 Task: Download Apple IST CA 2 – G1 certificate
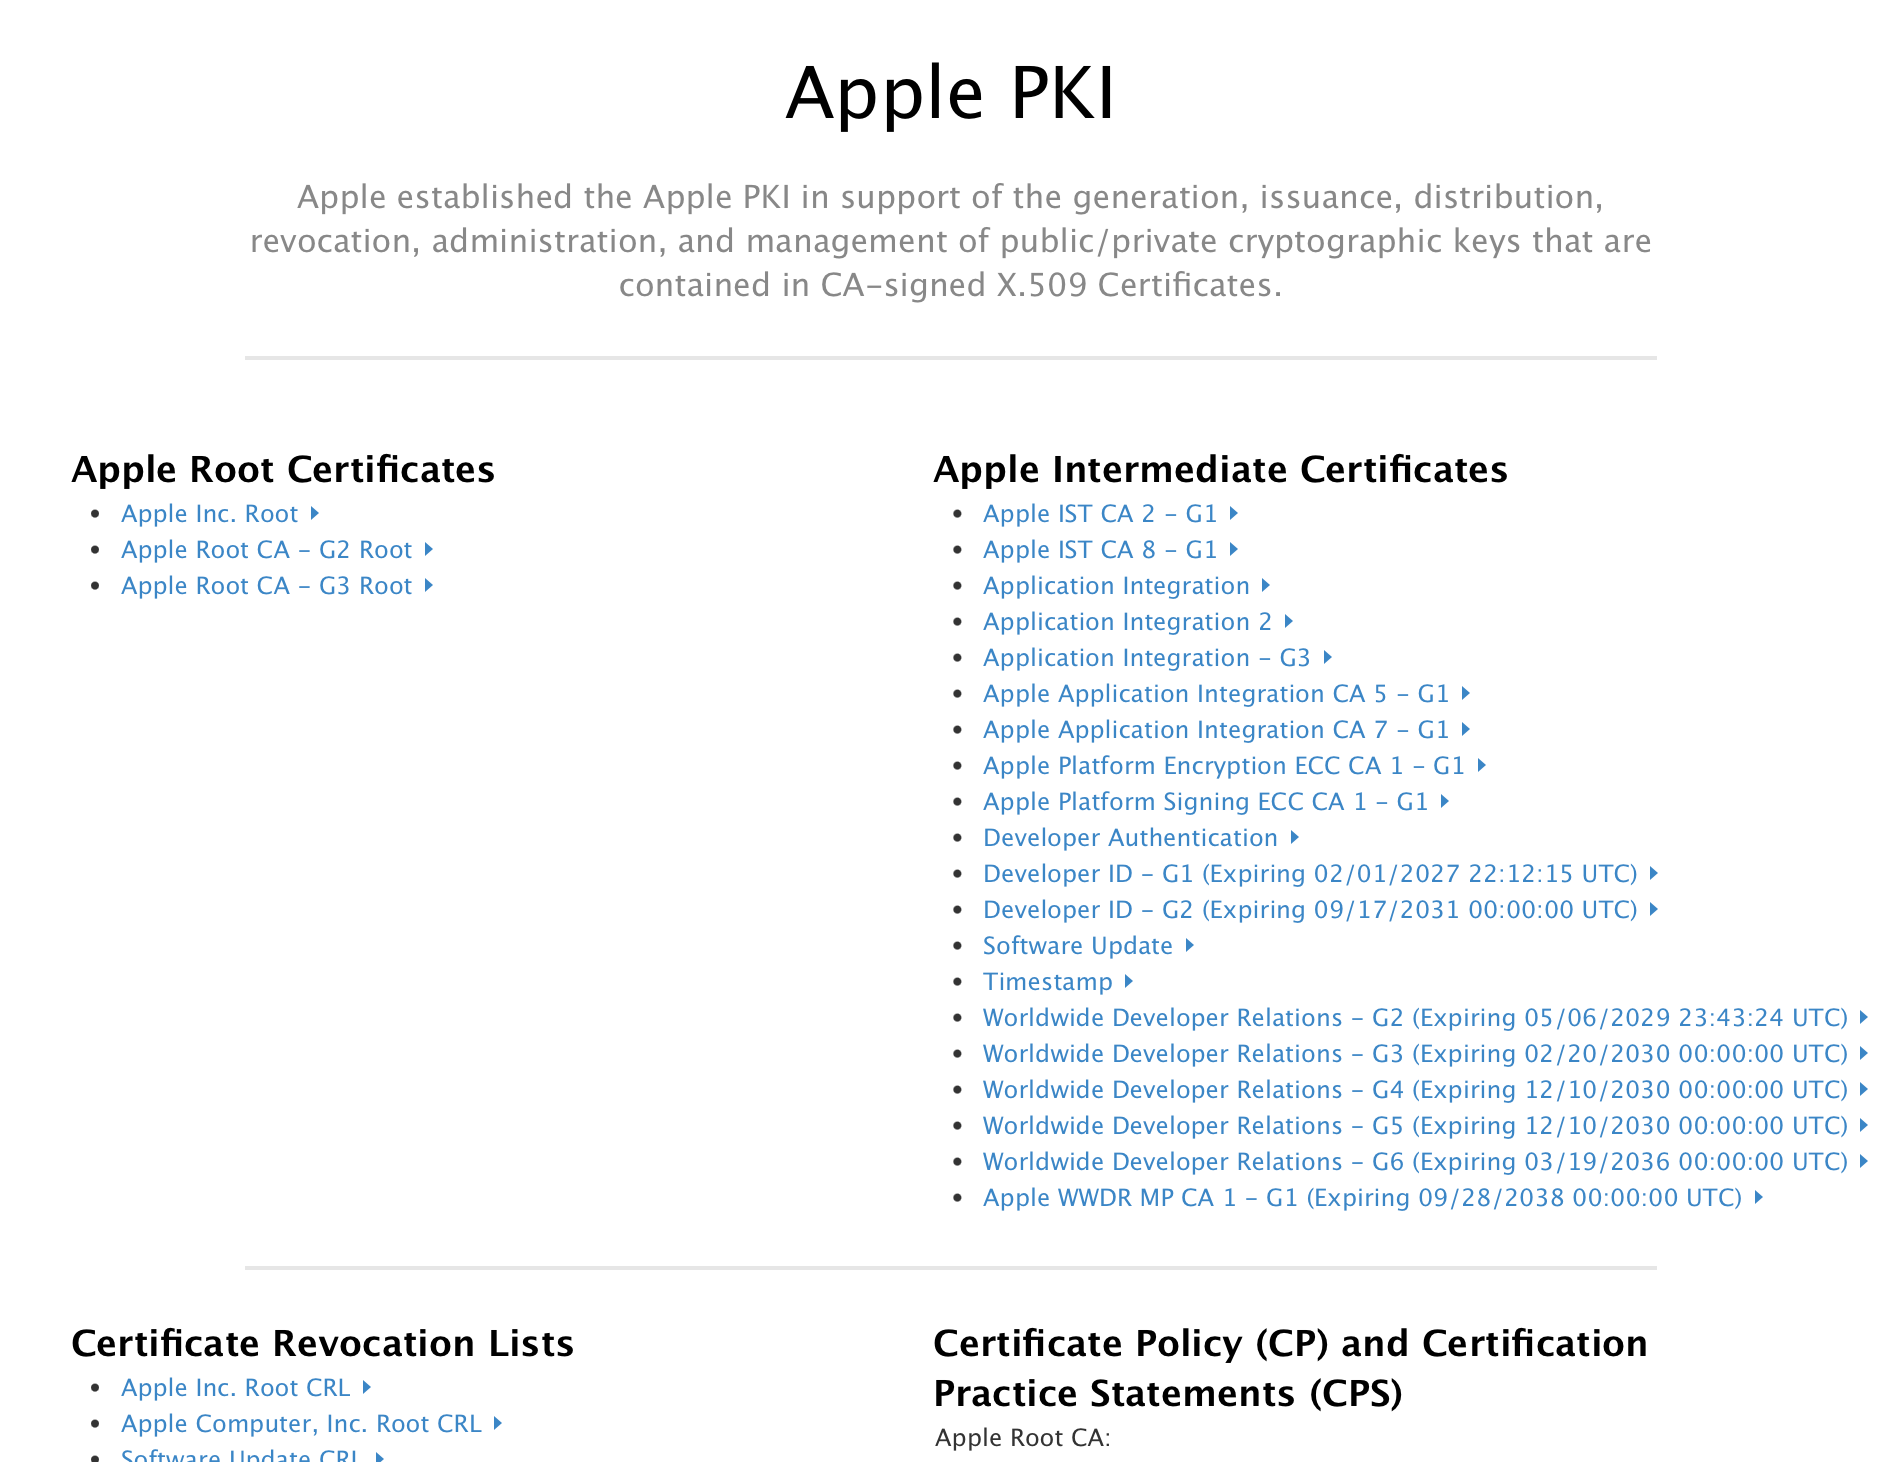(x=1111, y=514)
